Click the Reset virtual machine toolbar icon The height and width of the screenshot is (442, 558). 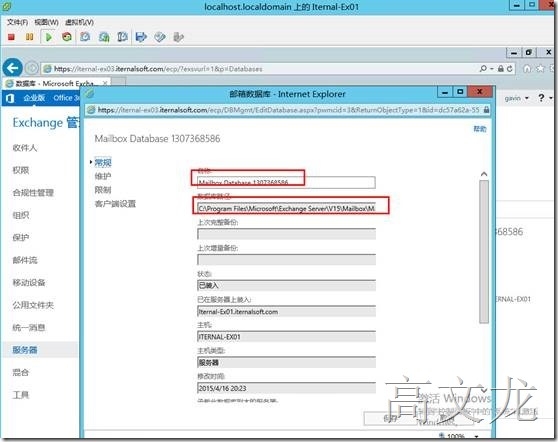[x=67, y=37]
